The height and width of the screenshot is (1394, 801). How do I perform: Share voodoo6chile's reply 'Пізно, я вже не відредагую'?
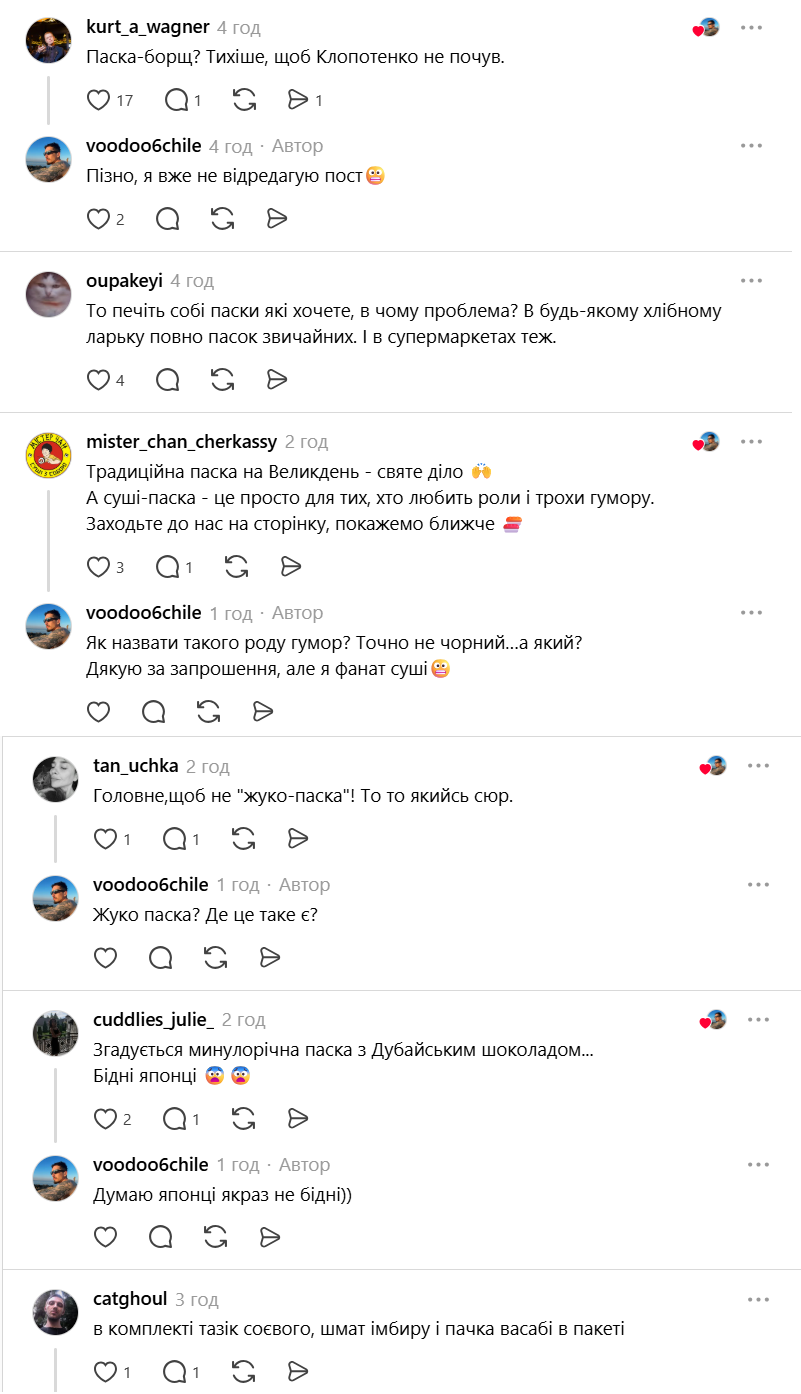pyautogui.click(x=277, y=219)
